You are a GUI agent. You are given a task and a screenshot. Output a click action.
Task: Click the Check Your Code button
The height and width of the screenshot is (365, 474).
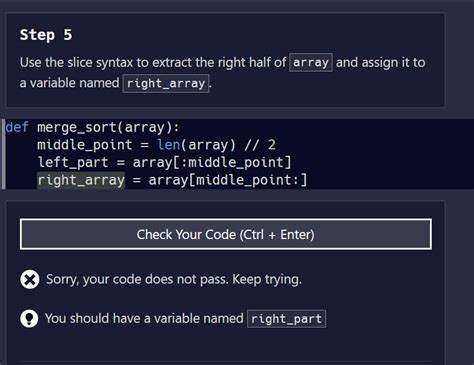click(x=226, y=234)
